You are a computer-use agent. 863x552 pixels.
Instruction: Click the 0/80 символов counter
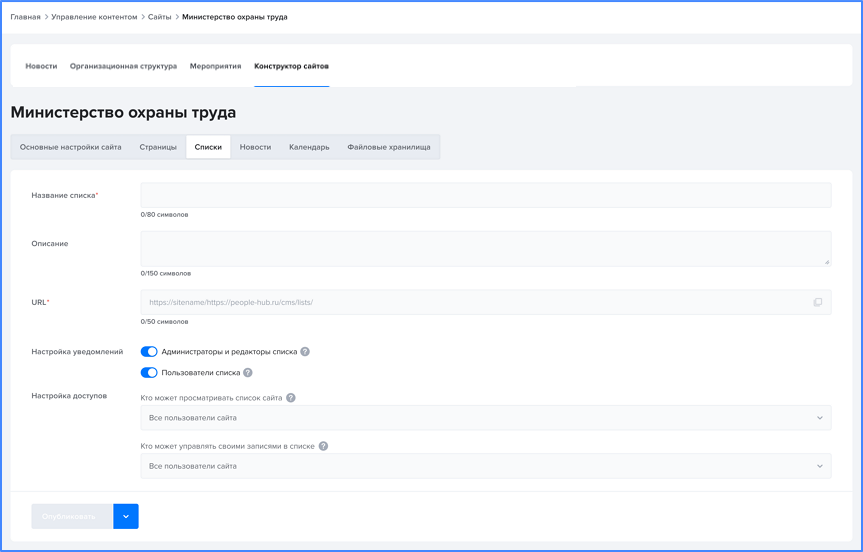(x=164, y=215)
